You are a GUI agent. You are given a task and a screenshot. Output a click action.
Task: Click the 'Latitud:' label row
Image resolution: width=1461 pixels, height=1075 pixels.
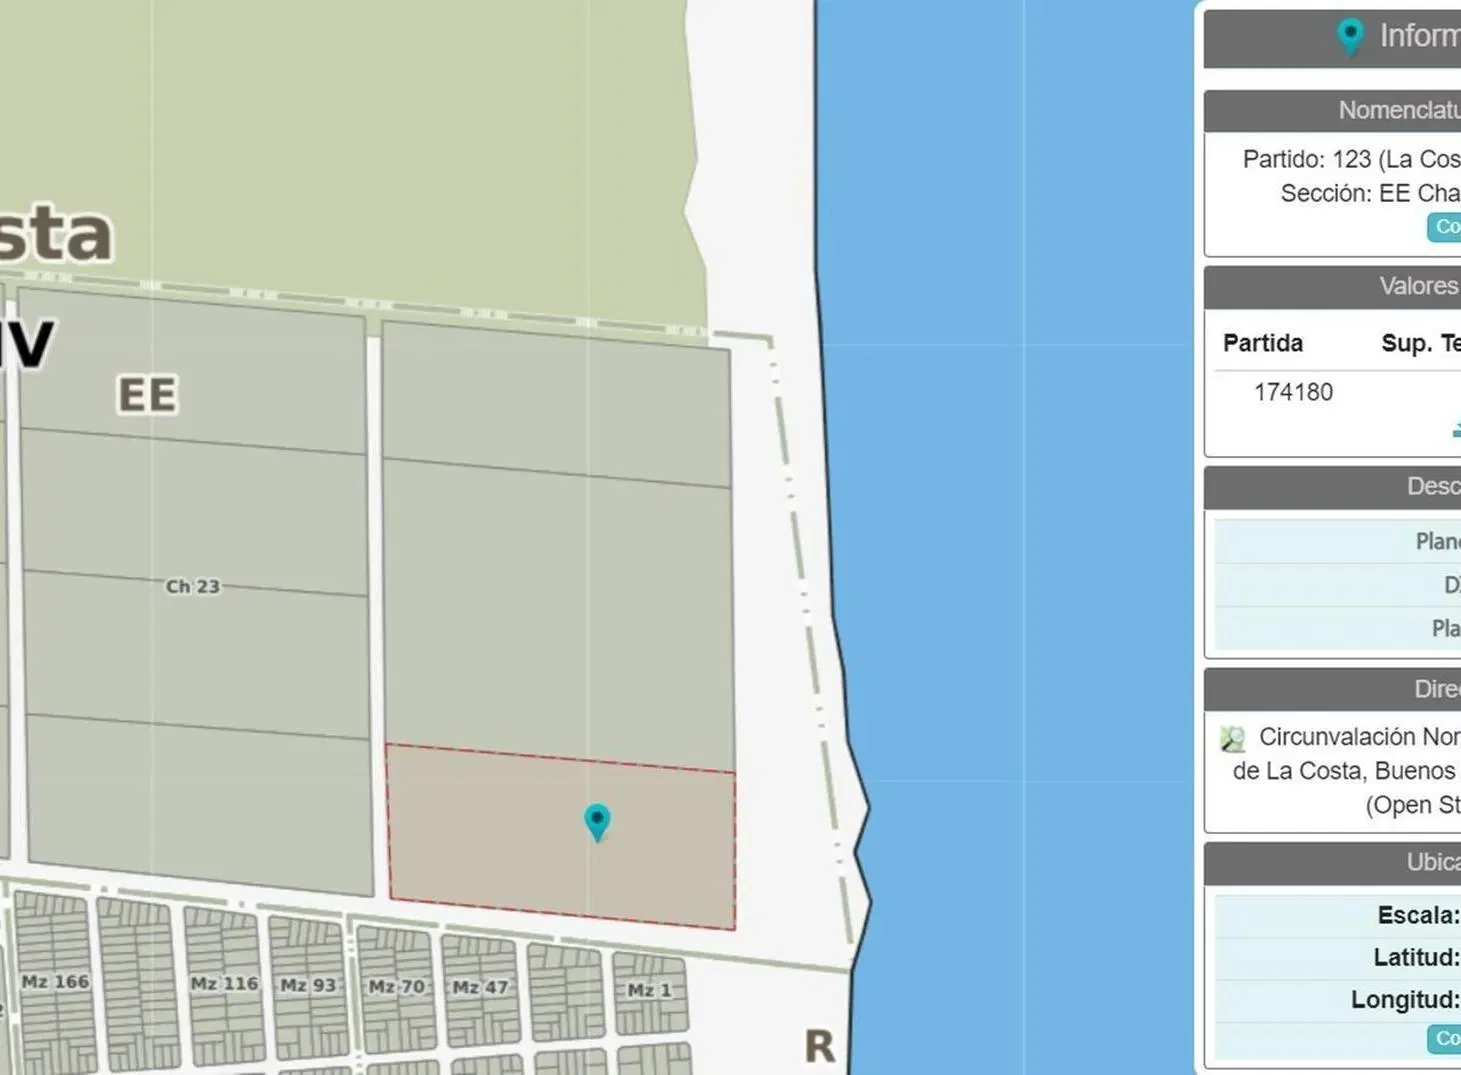pyautogui.click(x=1338, y=957)
